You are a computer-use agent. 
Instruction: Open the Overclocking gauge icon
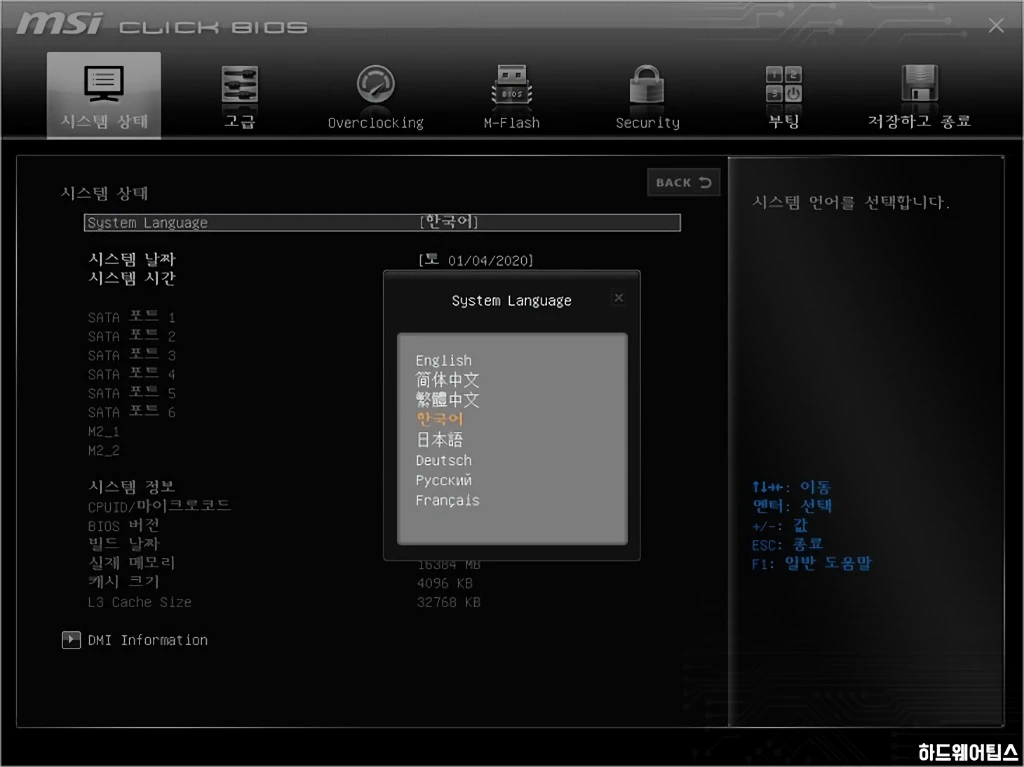click(376, 84)
